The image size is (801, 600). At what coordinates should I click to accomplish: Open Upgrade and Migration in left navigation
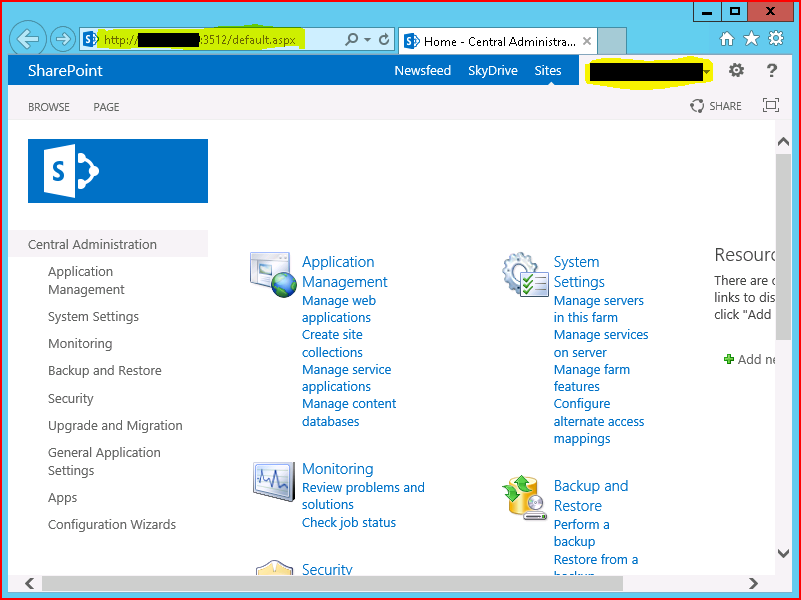[x=115, y=425]
